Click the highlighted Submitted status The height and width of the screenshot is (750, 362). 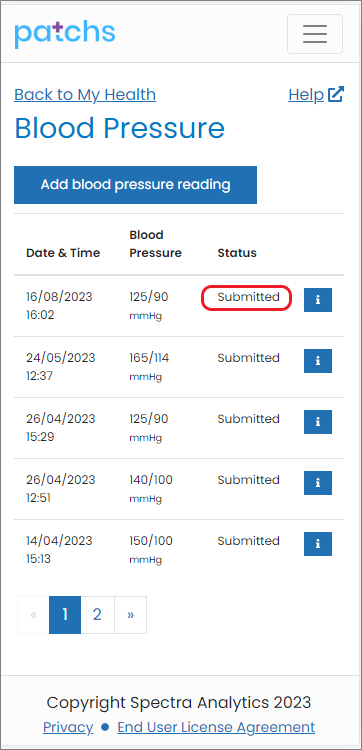pyautogui.click(x=246, y=297)
